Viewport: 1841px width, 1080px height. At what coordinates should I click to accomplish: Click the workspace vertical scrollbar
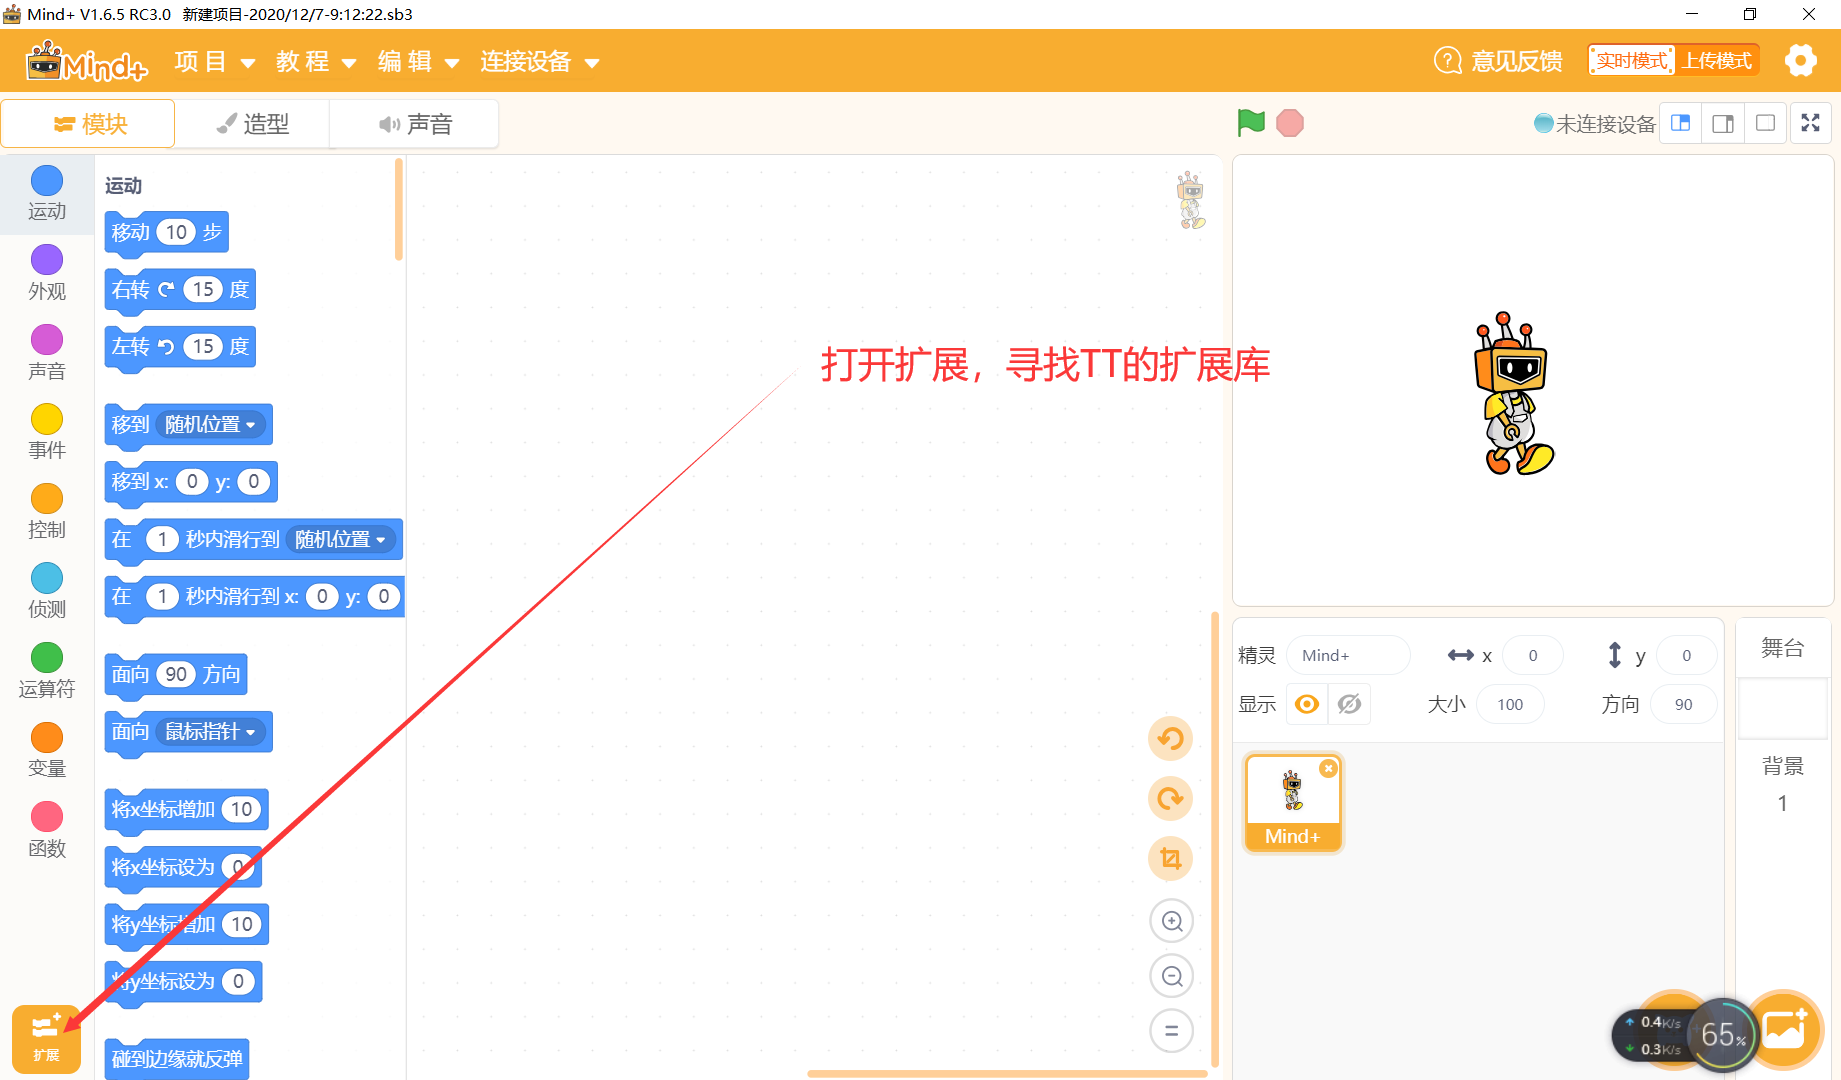coord(1215,840)
